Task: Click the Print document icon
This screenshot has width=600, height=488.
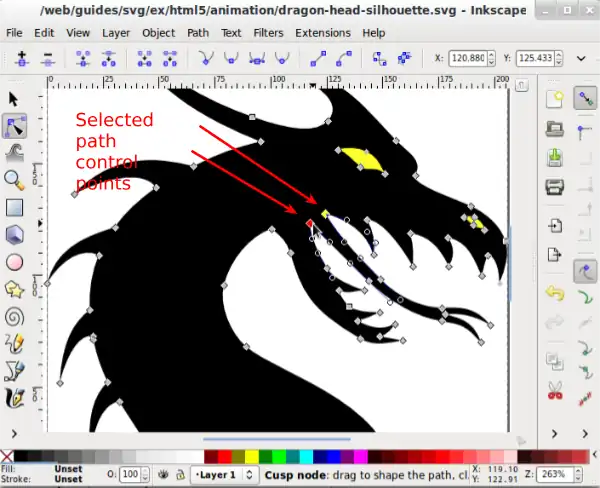Action: pyautogui.click(x=555, y=186)
